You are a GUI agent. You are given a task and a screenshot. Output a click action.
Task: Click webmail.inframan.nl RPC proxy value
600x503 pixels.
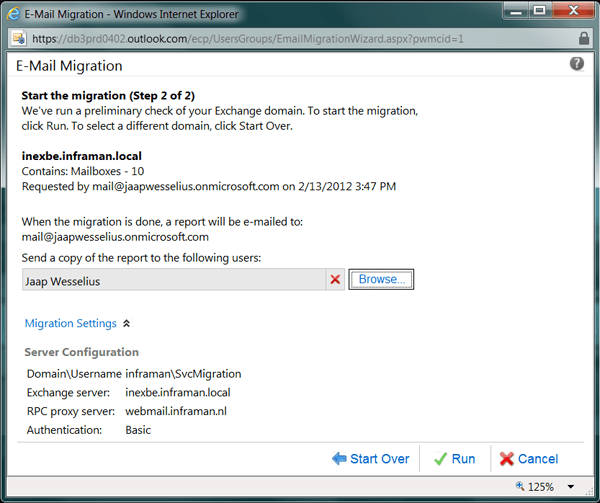(x=176, y=411)
